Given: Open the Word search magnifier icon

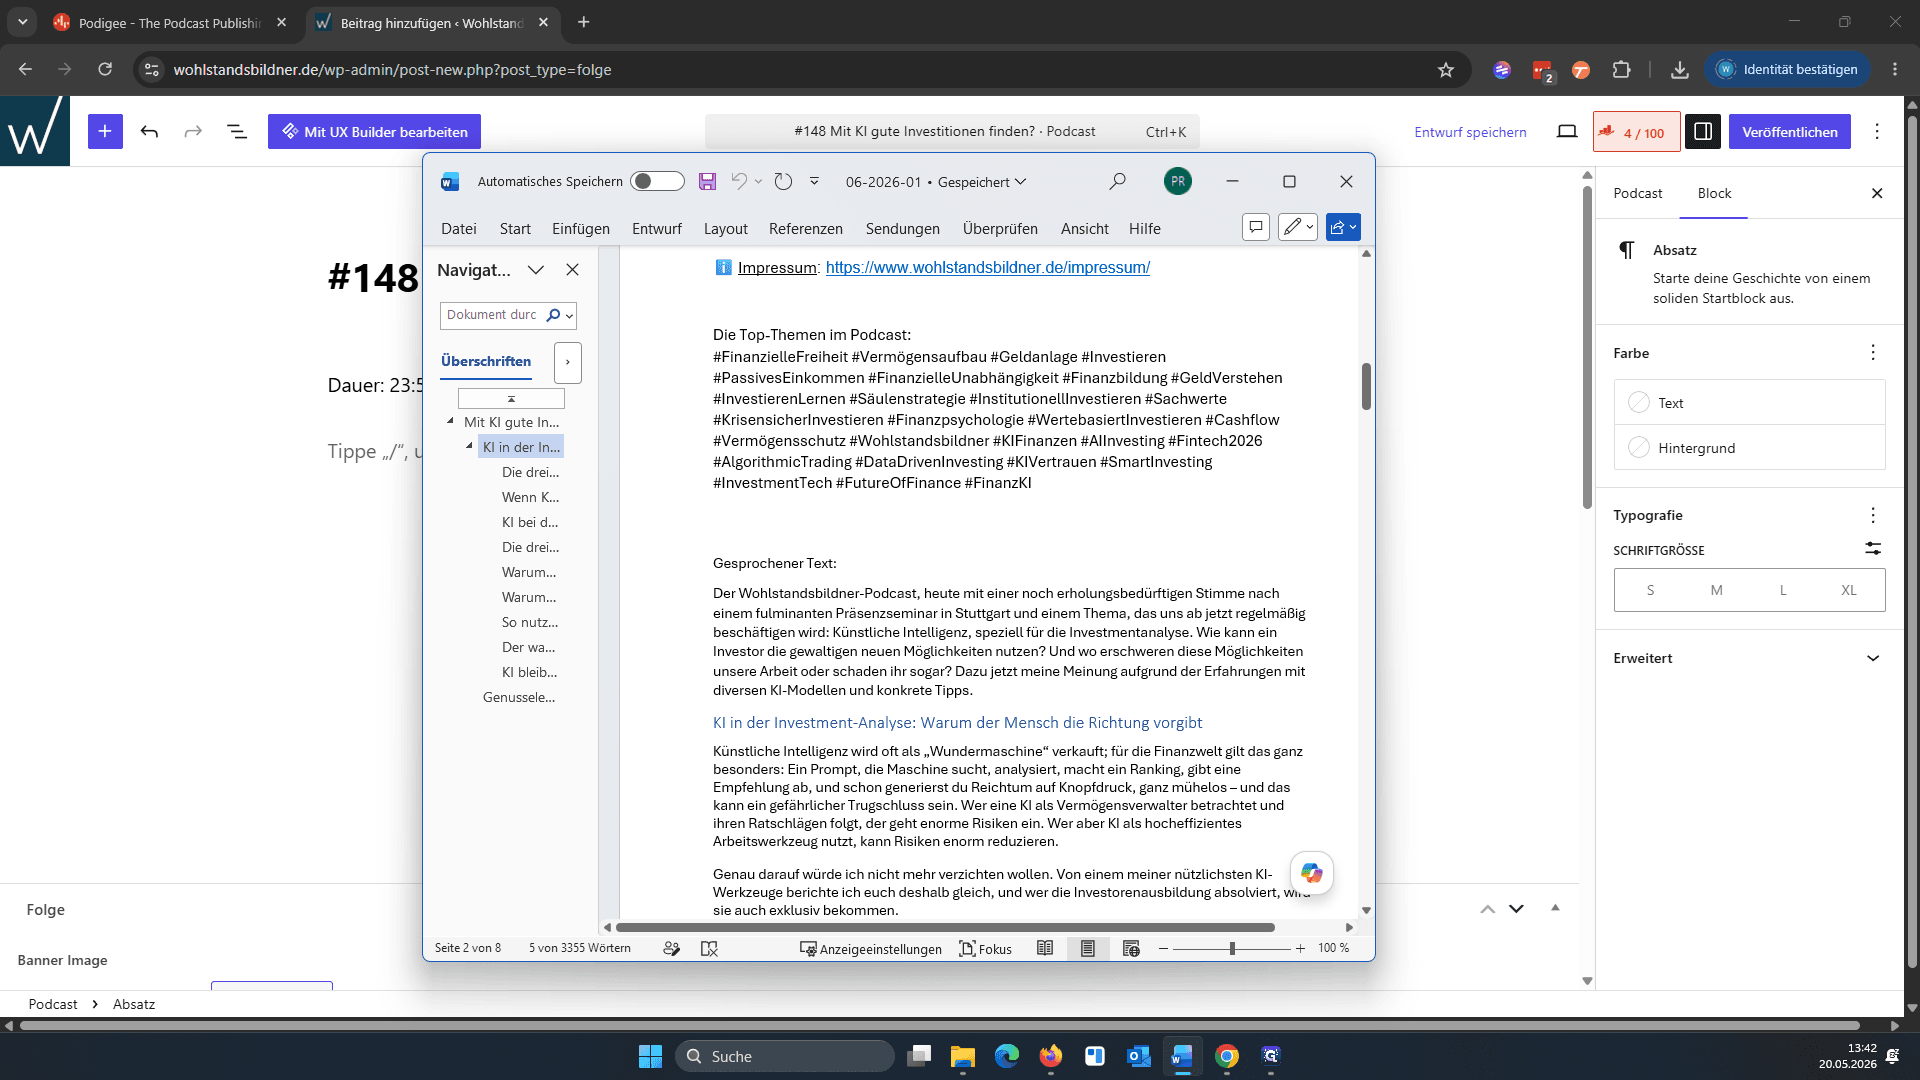Looking at the screenshot, I should pos(1117,181).
